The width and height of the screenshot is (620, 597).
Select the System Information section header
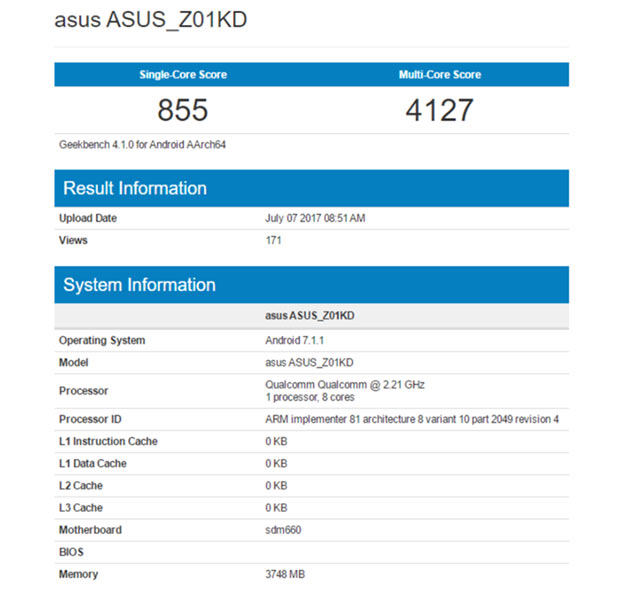click(x=139, y=285)
